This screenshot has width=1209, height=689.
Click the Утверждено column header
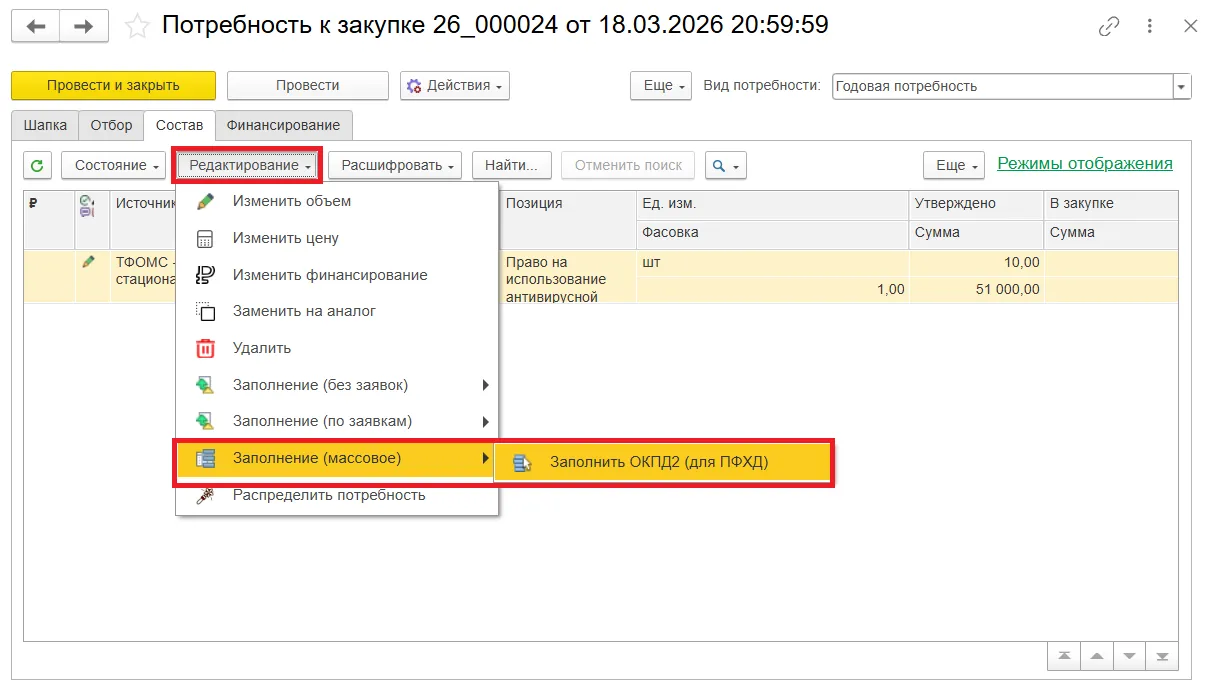click(x=976, y=203)
